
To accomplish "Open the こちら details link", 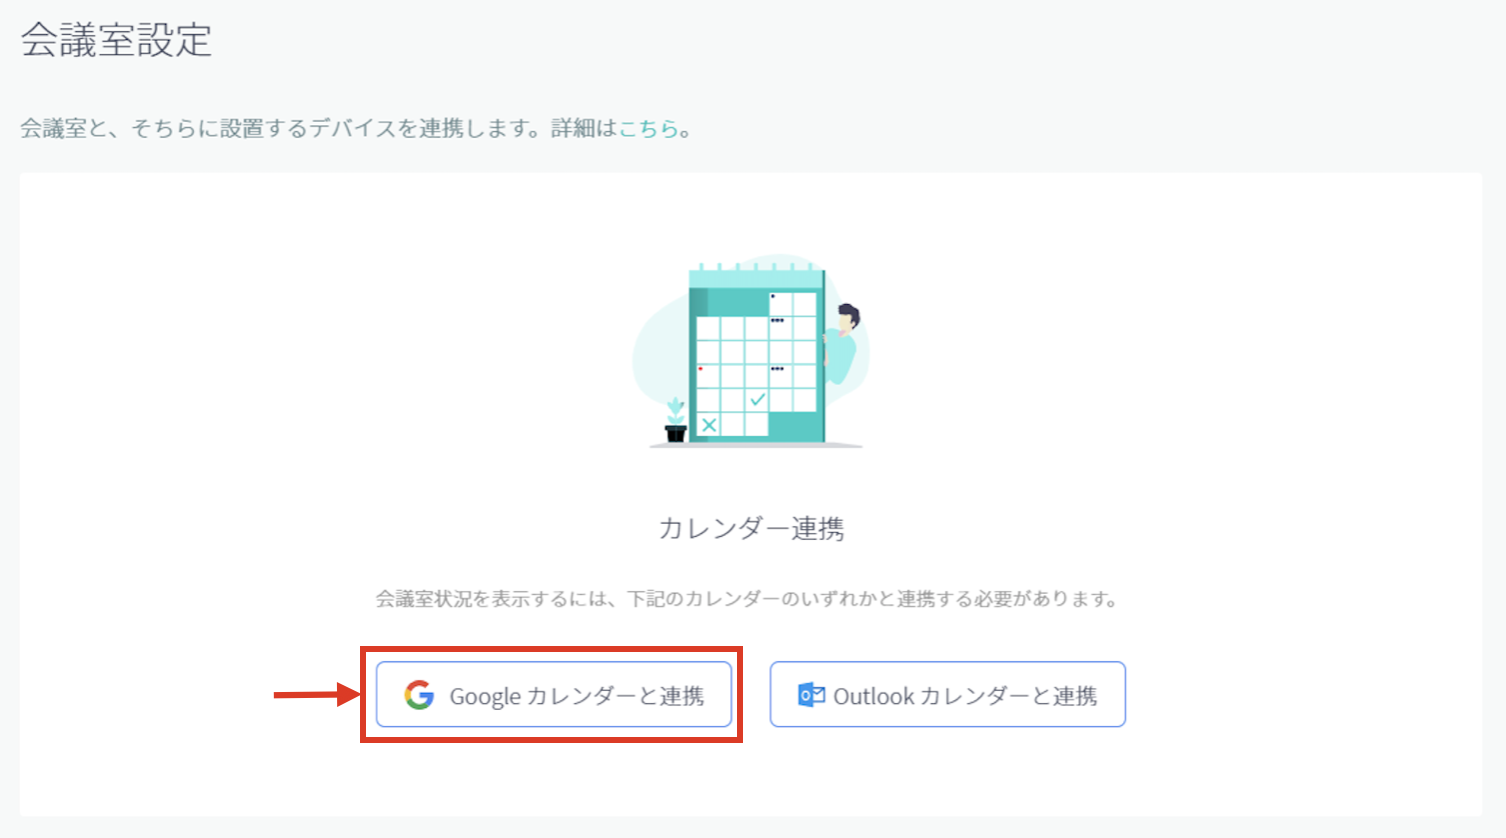I will pos(649,128).
